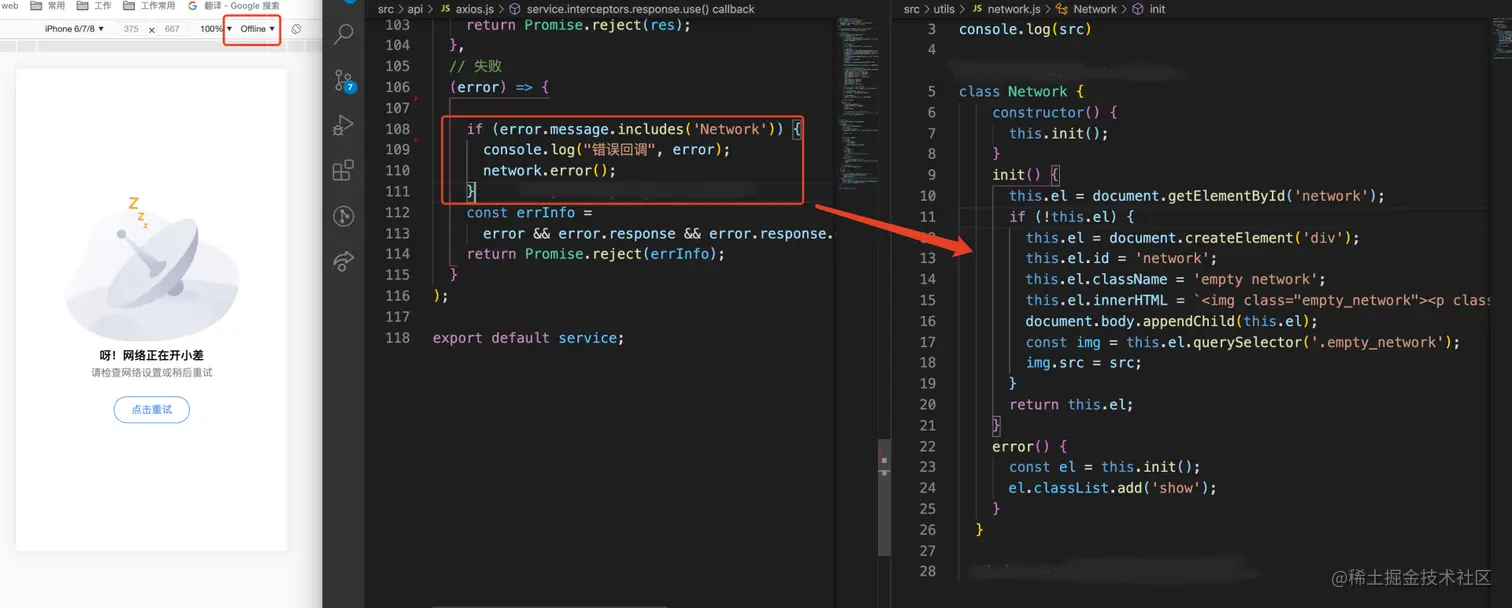Click 'document.body.appendChild(this.el);' line
The height and width of the screenshot is (608, 1512).
click(1171, 321)
